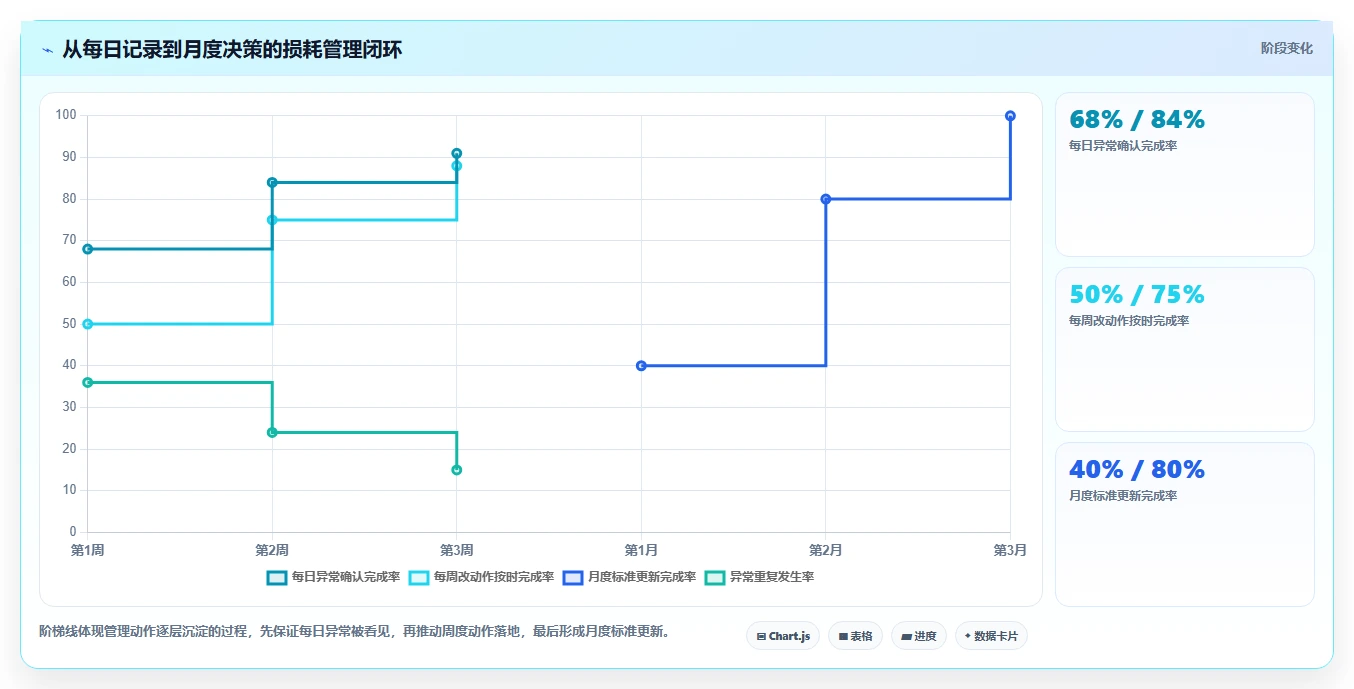Click the 第2月 axis label
Screen dimensions: 1354x689
[x=826, y=550]
